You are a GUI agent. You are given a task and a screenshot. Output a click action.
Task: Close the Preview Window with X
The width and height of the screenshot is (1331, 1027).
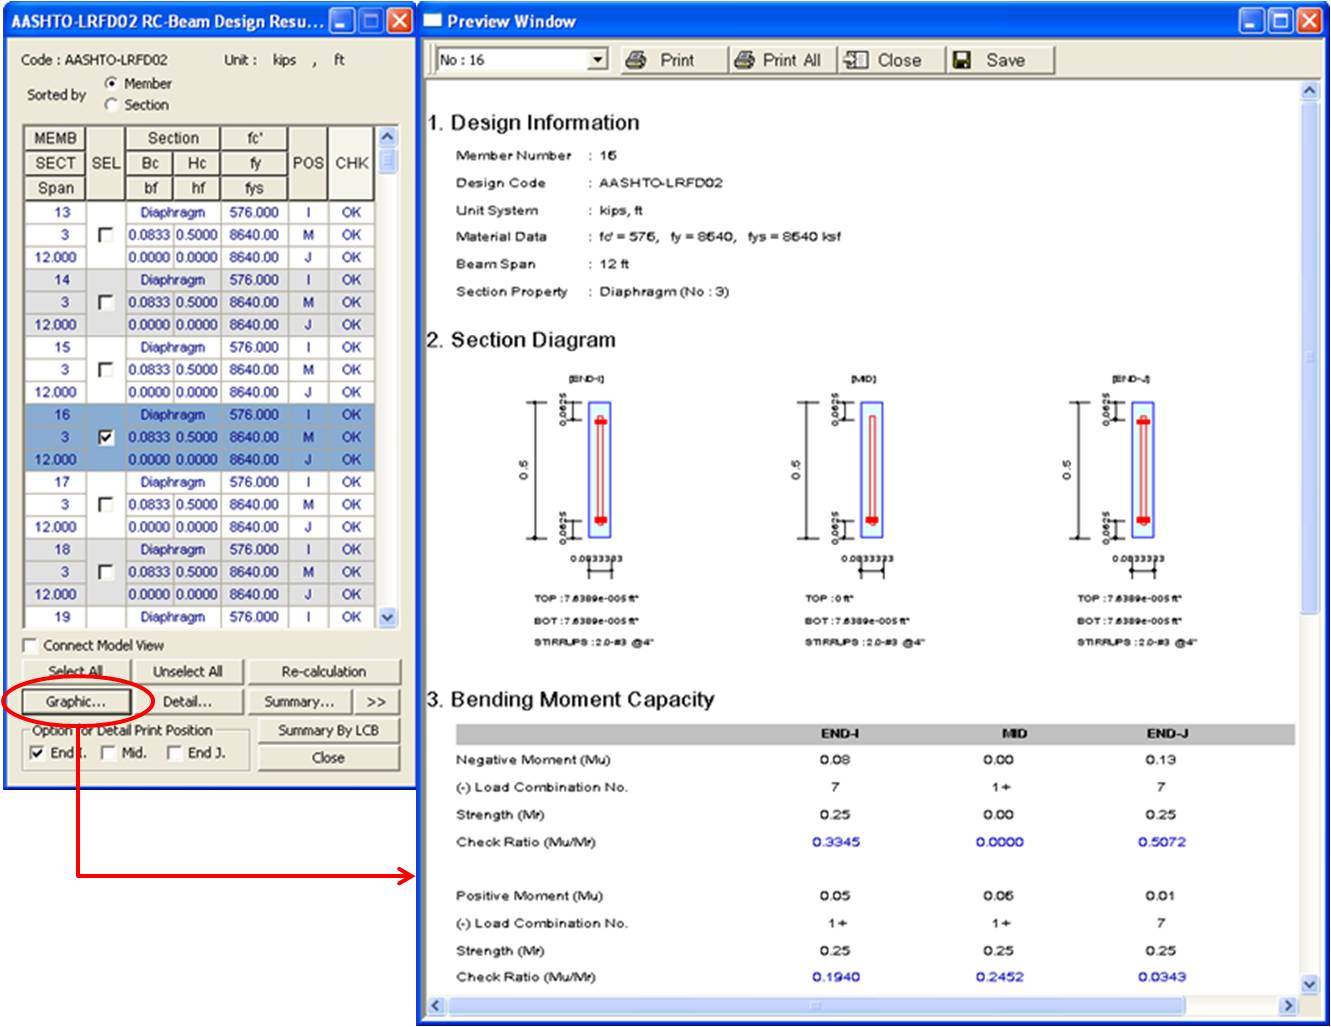coord(1308,21)
